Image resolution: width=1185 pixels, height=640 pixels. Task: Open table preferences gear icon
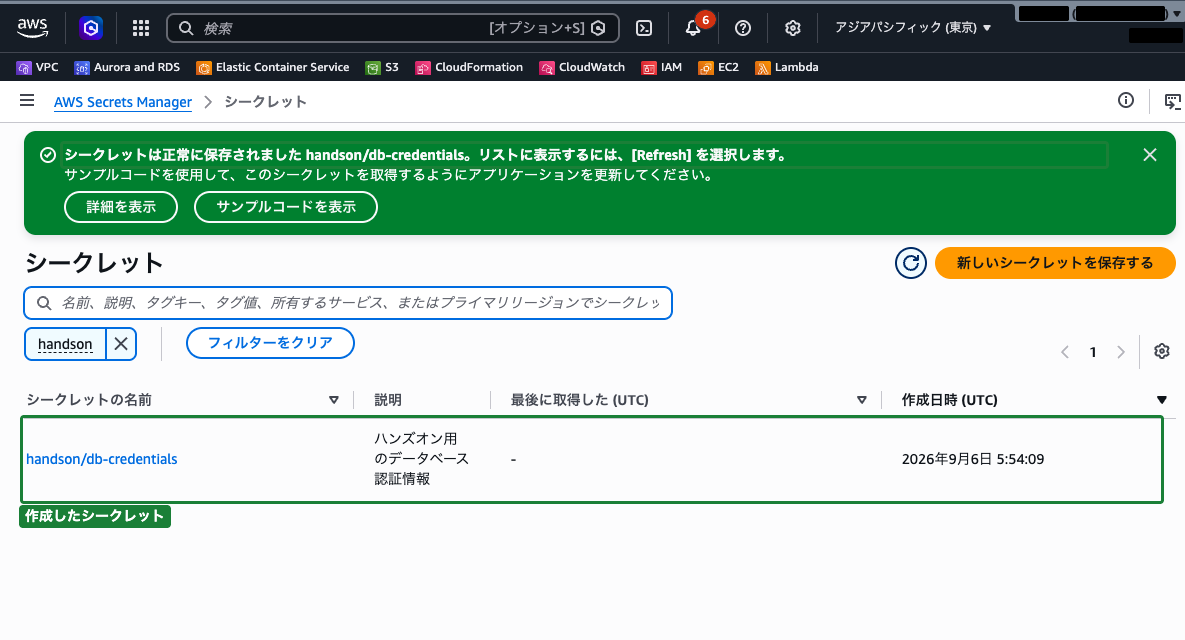(1162, 351)
